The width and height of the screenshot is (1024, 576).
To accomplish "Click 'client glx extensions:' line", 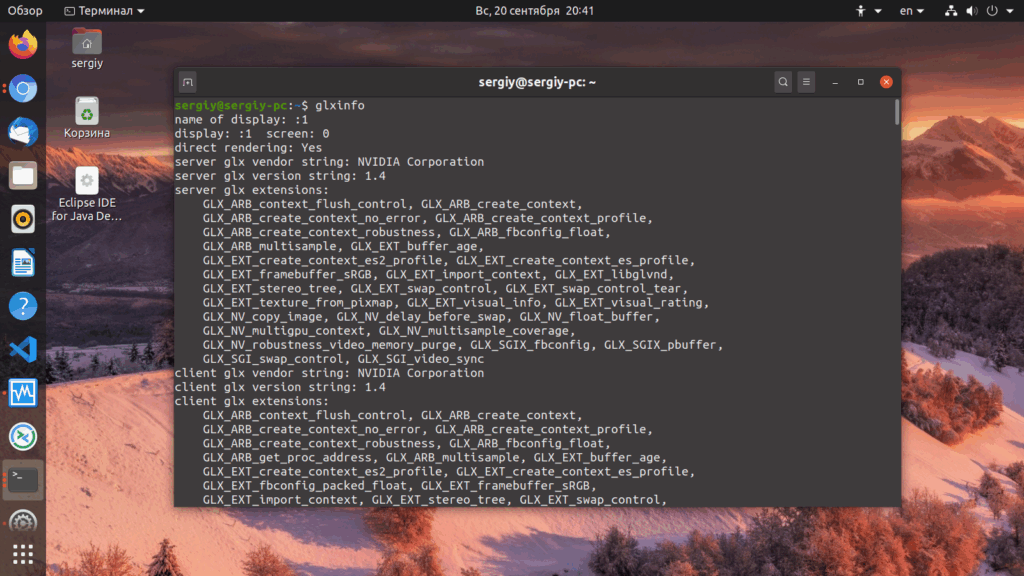I will (x=251, y=401).
